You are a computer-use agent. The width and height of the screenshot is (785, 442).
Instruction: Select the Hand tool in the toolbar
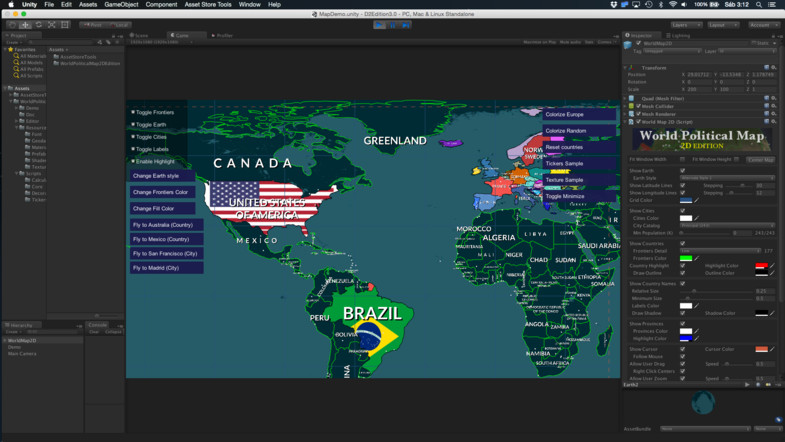tap(12, 25)
